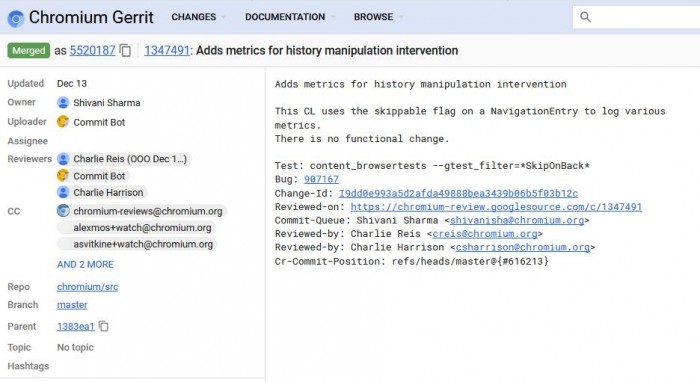Click the search magnifier icon

click(x=585, y=17)
